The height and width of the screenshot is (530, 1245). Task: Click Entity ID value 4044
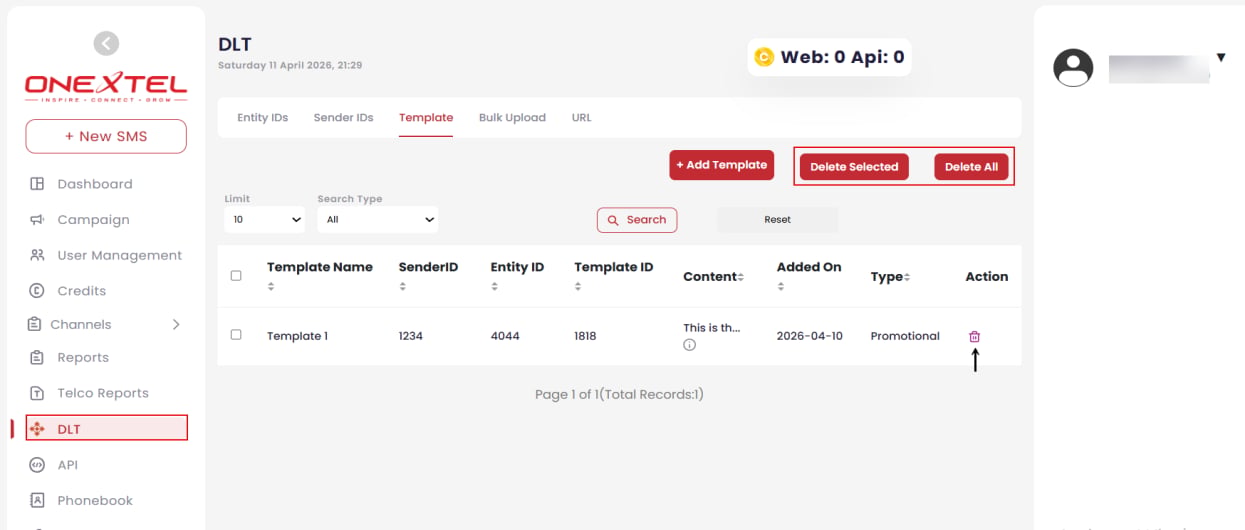click(505, 336)
